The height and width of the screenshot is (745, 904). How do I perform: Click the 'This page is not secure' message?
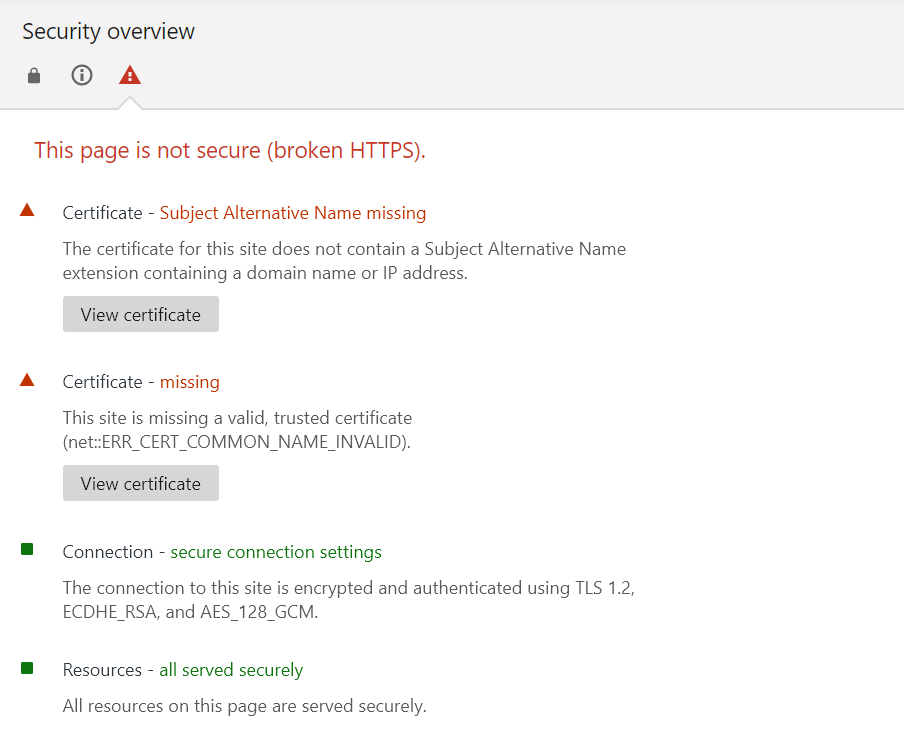pyautogui.click(x=230, y=150)
